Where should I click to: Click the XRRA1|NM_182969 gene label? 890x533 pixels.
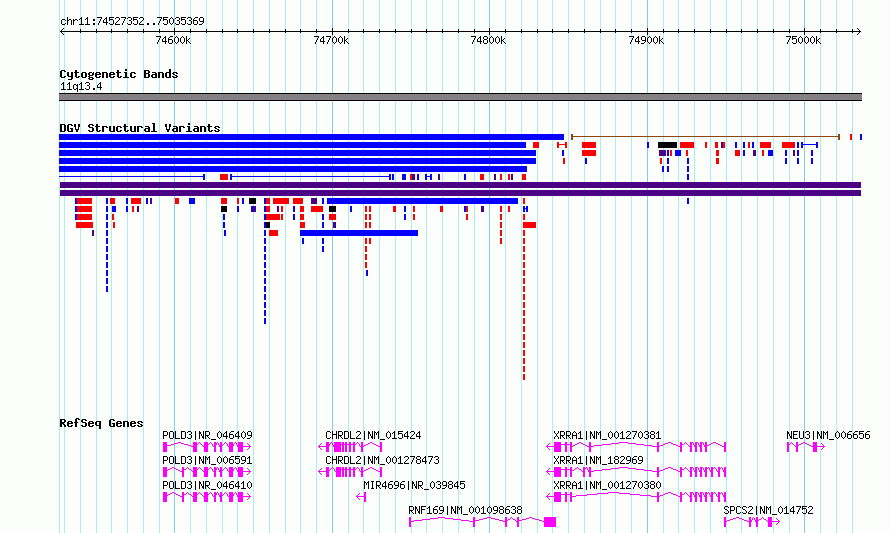point(598,460)
